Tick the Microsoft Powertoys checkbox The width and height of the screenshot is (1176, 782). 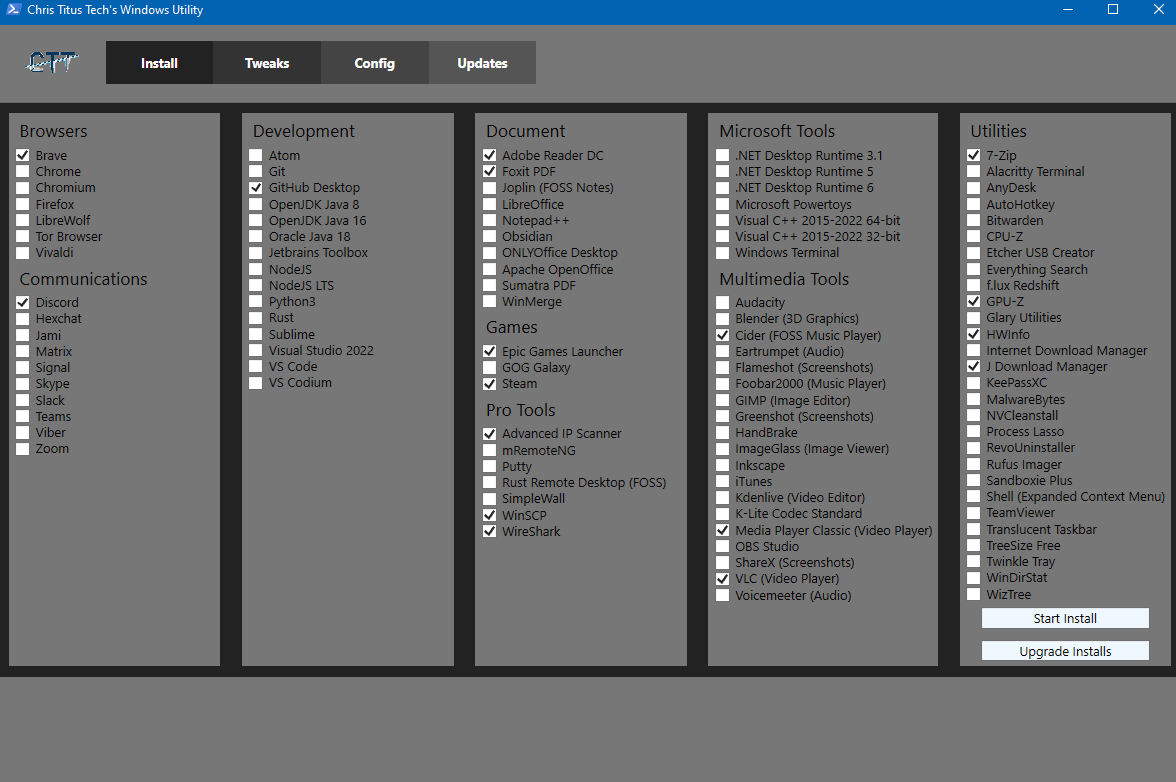pos(722,204)
